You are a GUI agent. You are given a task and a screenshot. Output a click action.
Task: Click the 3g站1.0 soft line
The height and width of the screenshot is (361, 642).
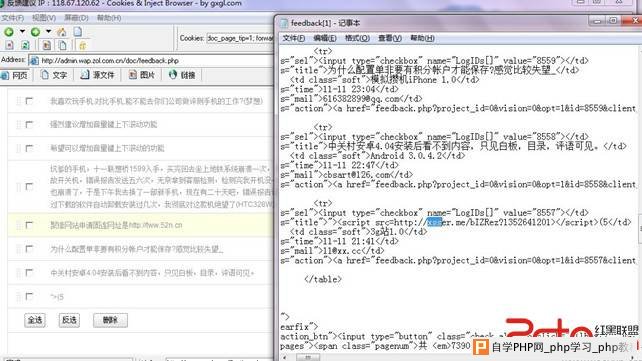358,232
